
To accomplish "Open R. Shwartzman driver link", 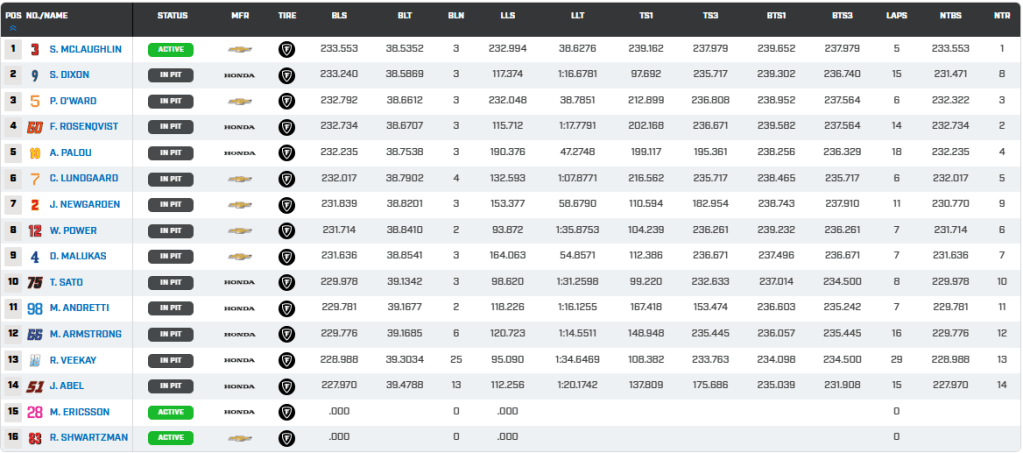I will pyautogui.click(x=89, y=437).
